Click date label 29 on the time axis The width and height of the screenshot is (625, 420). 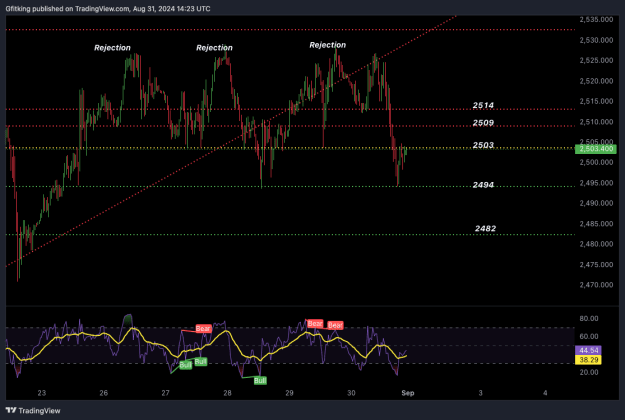click(289, 393)
